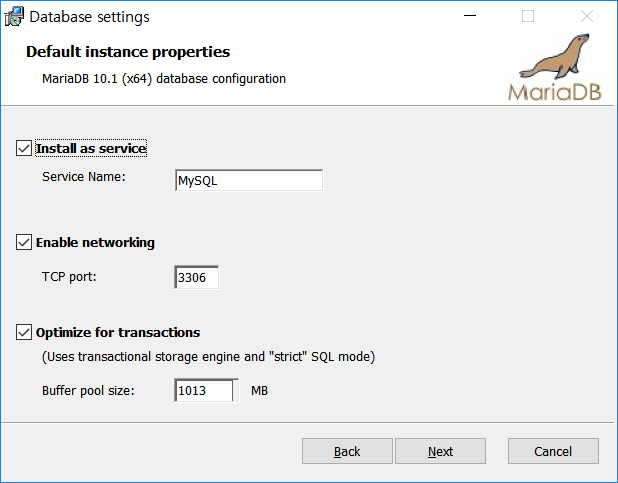Click the Service Name field containing MySQL
Viewport: 618px width, 483px height.
coord(249,181)
